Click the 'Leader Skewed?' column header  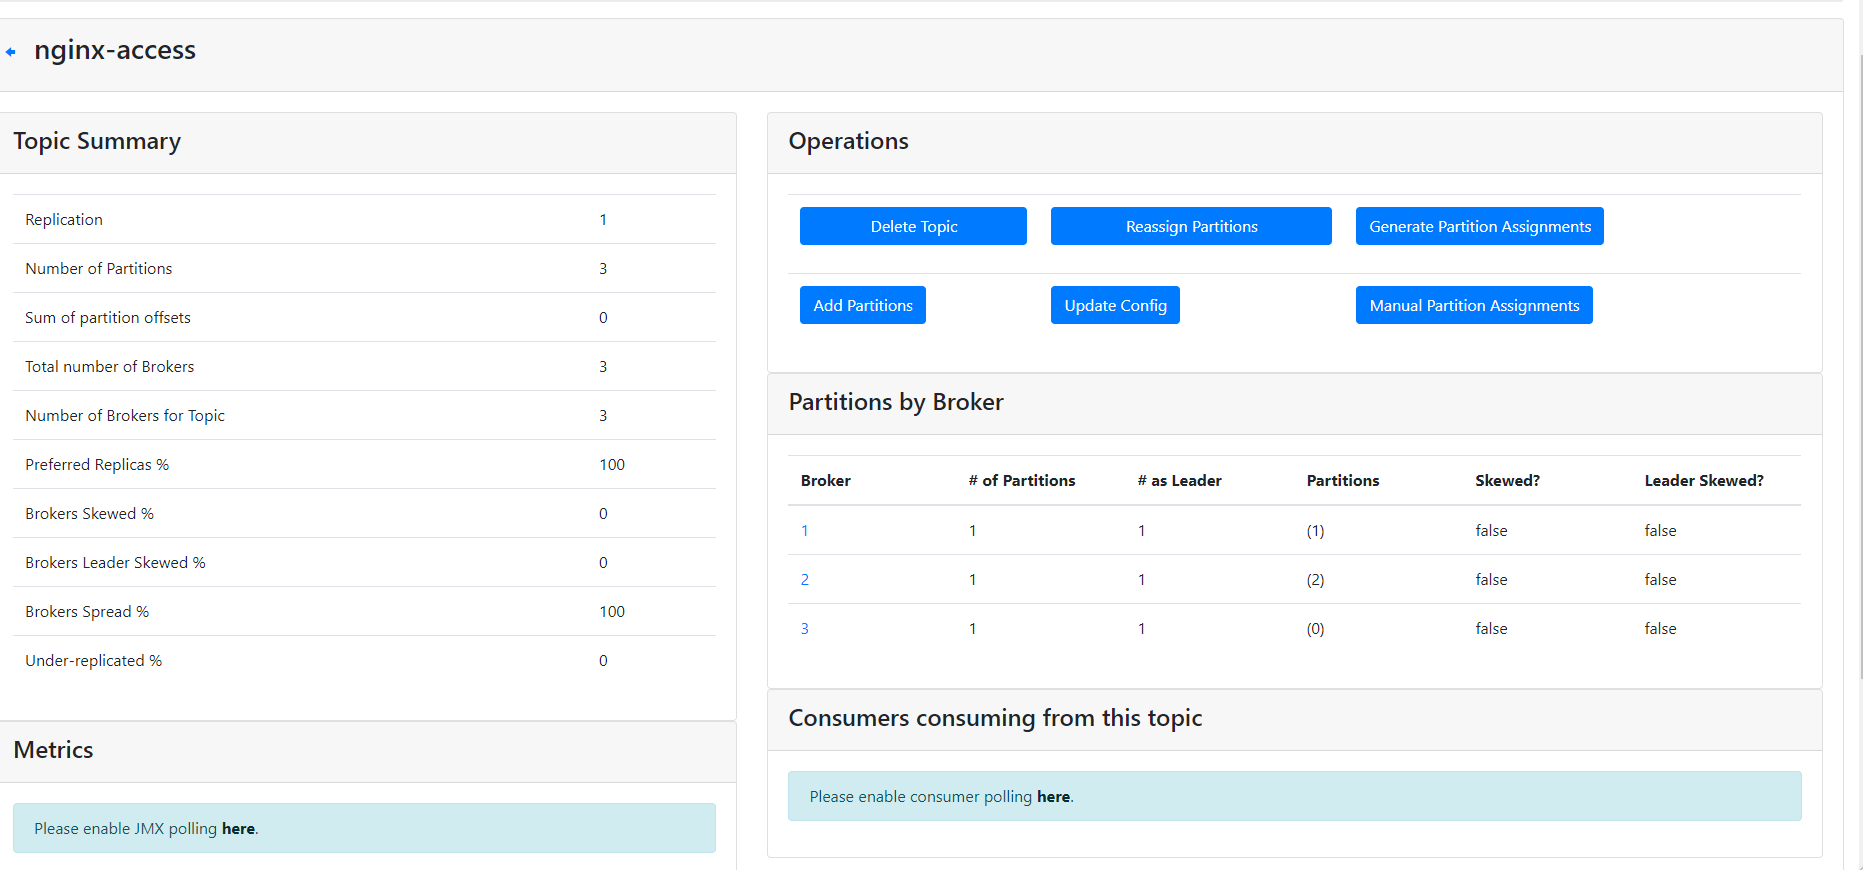coord(1703,481)
